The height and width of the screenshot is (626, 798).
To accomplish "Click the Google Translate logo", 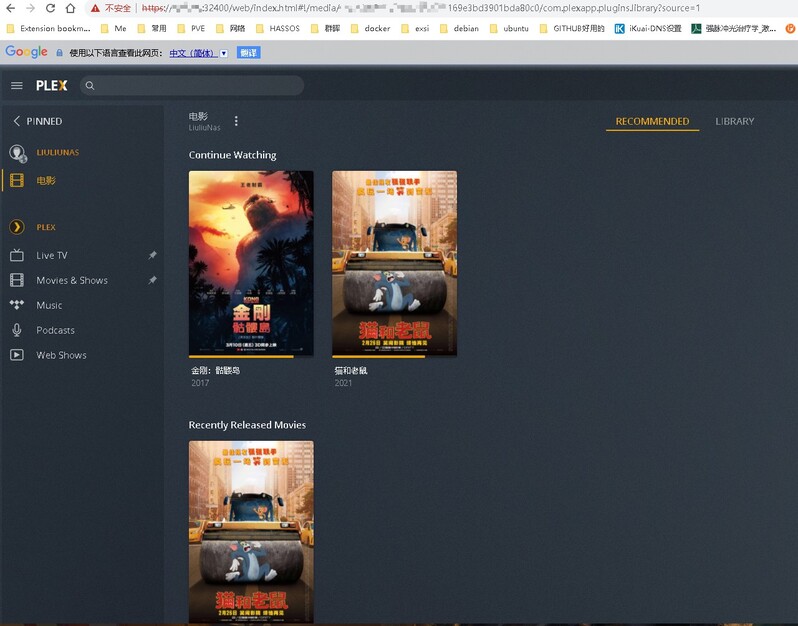I will pyautogui.click(x=26, y=52).
